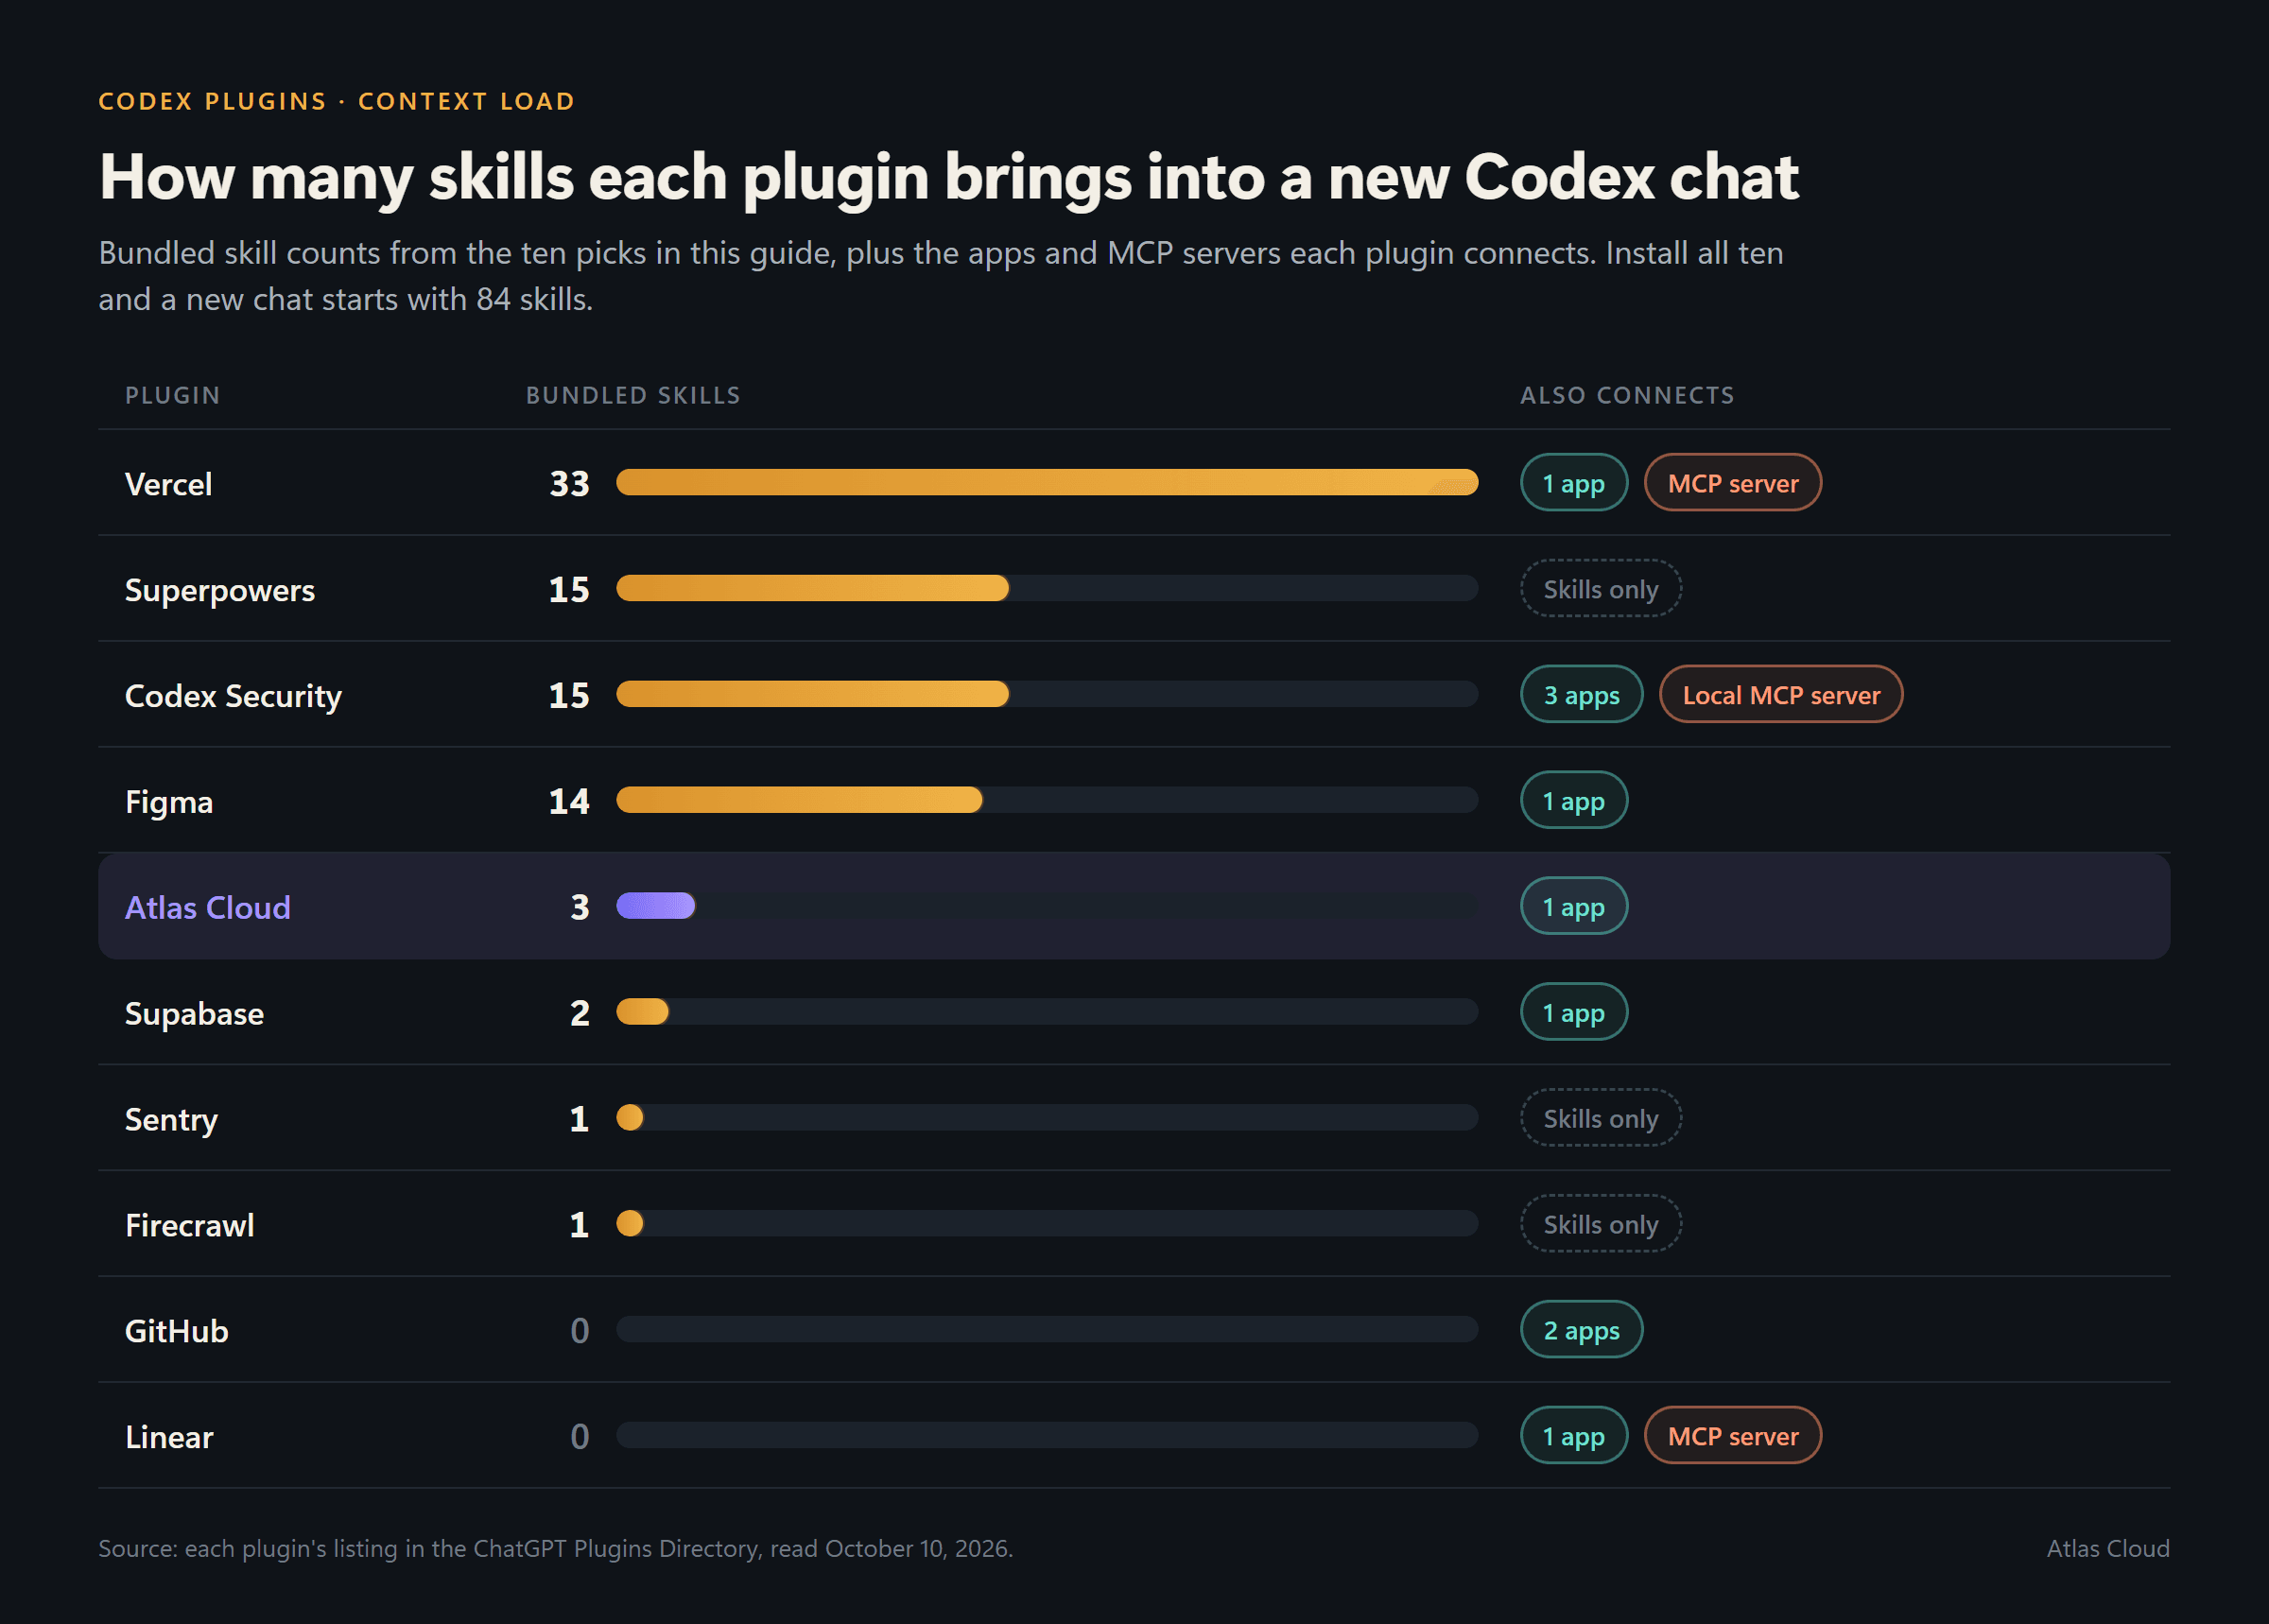Click the Codex Security skill bar

click(x=812, y=694)
